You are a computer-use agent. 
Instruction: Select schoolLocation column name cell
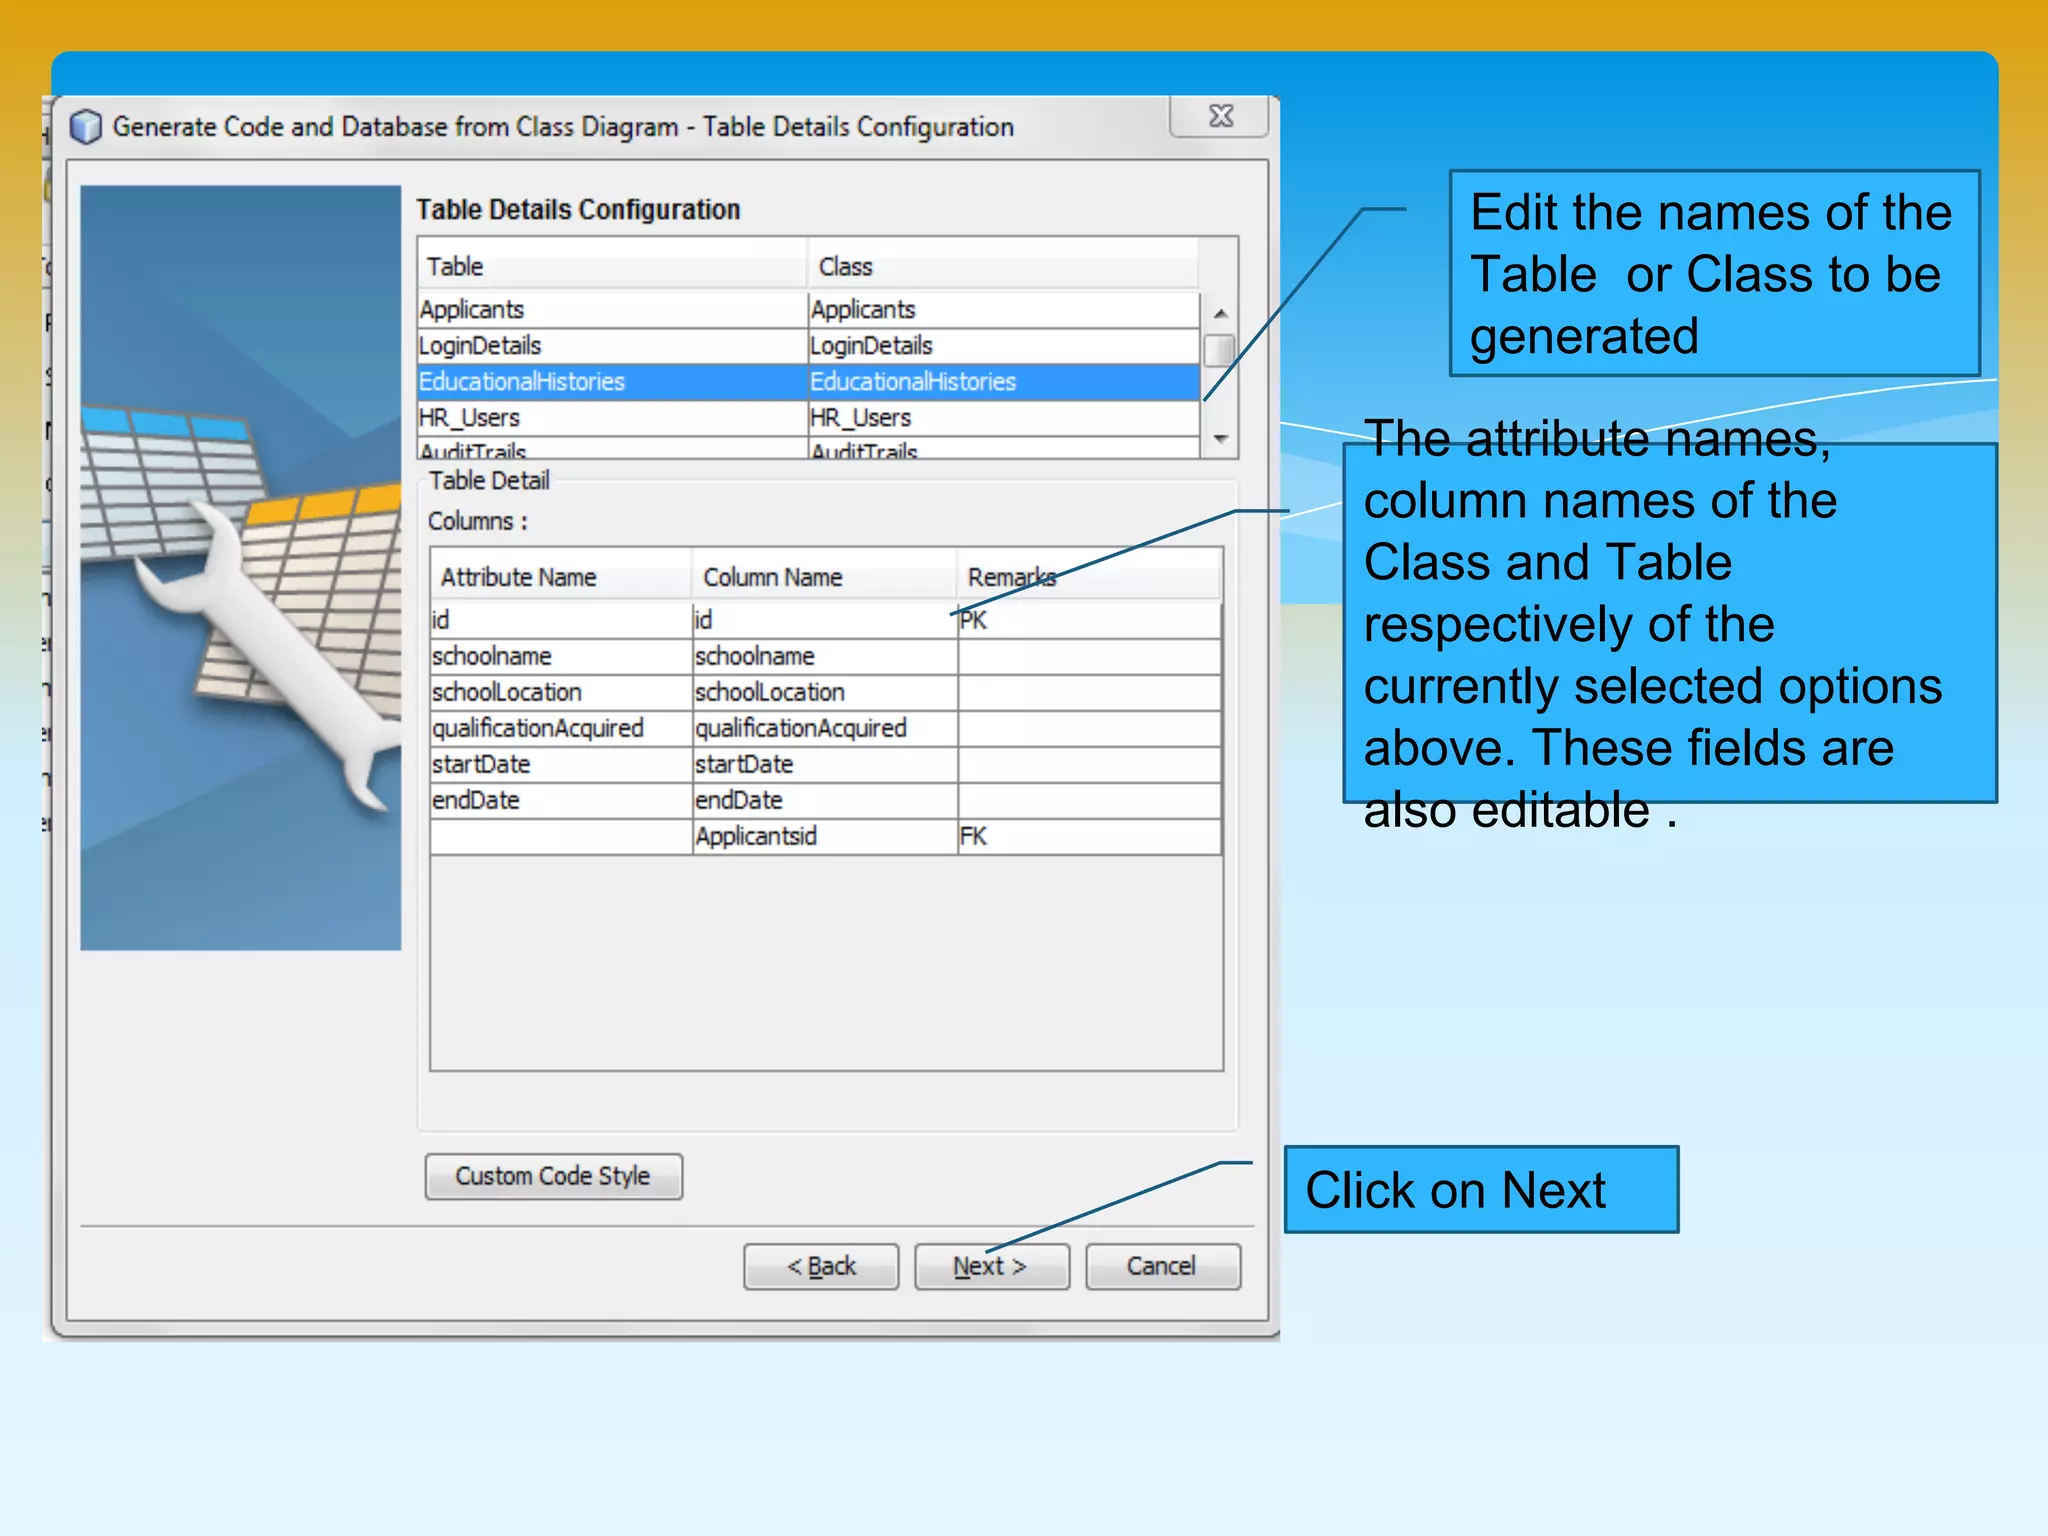tap(825, 692)
